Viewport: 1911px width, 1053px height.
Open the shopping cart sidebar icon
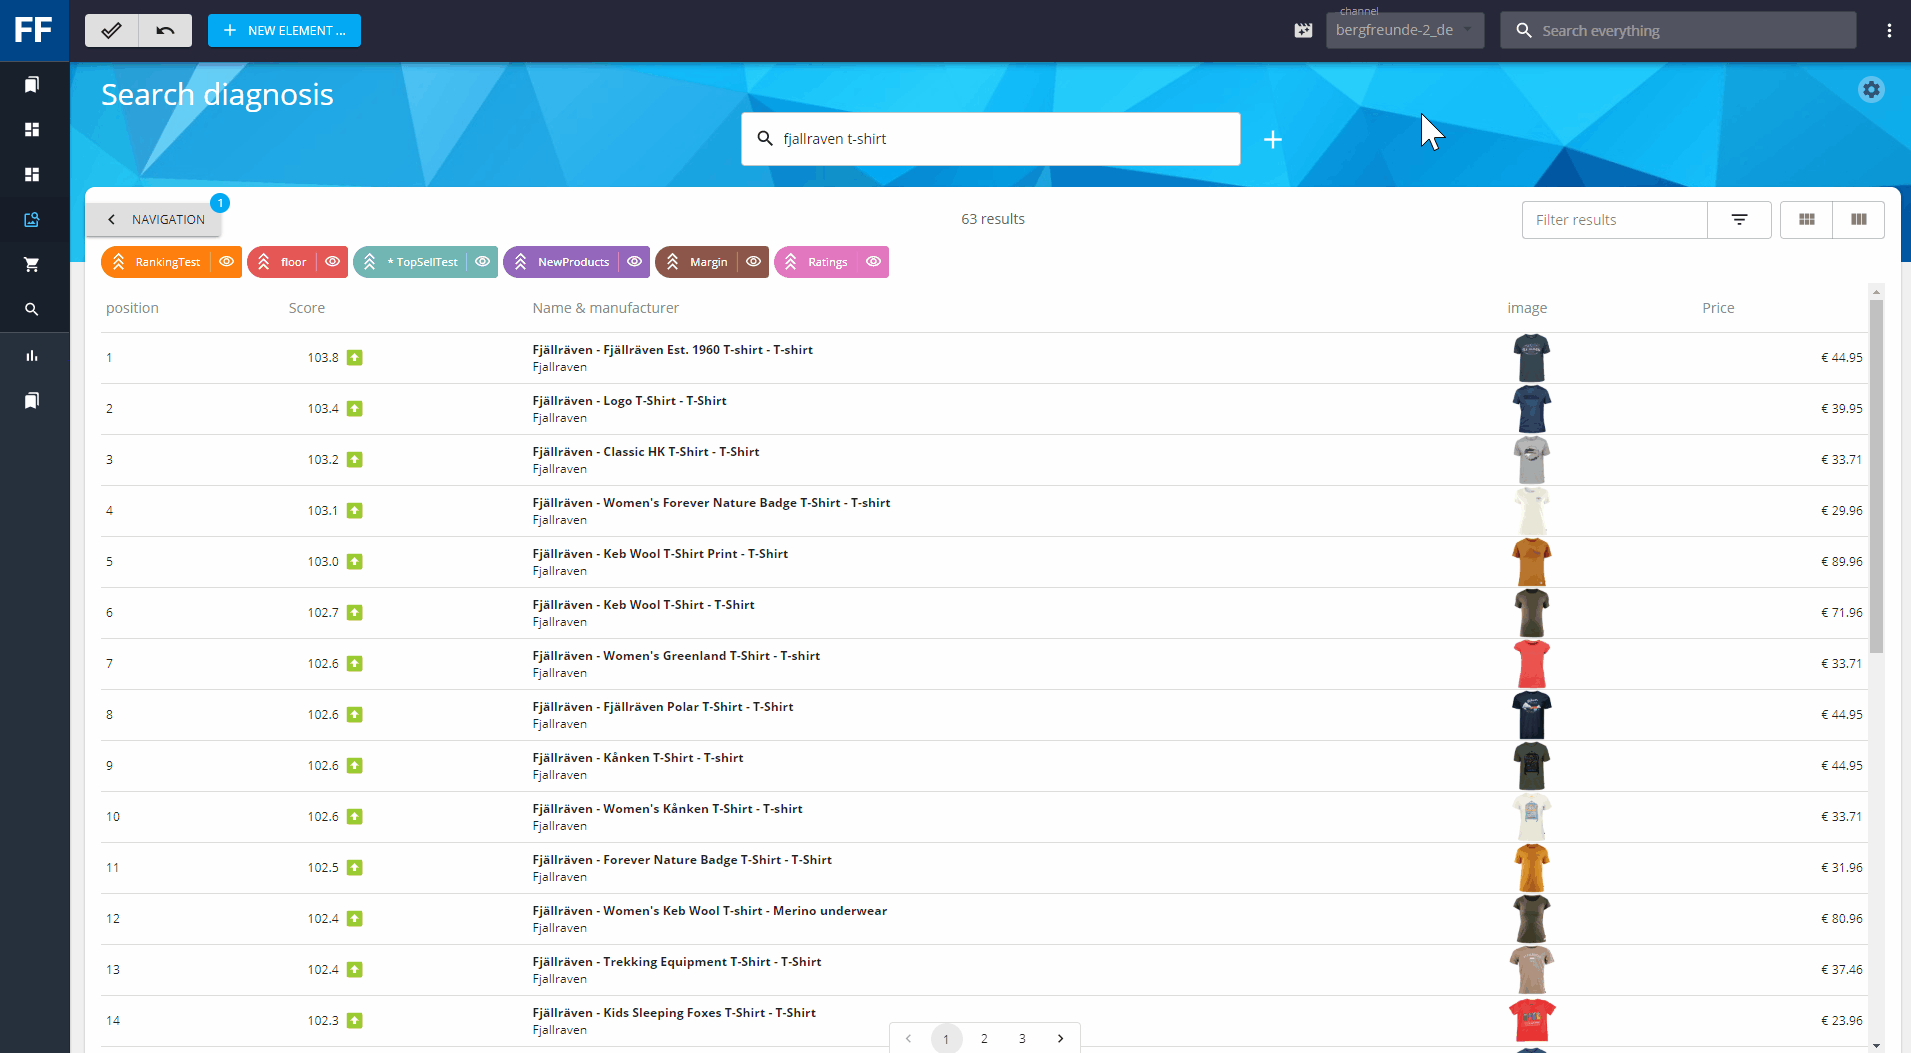[32, 265]
